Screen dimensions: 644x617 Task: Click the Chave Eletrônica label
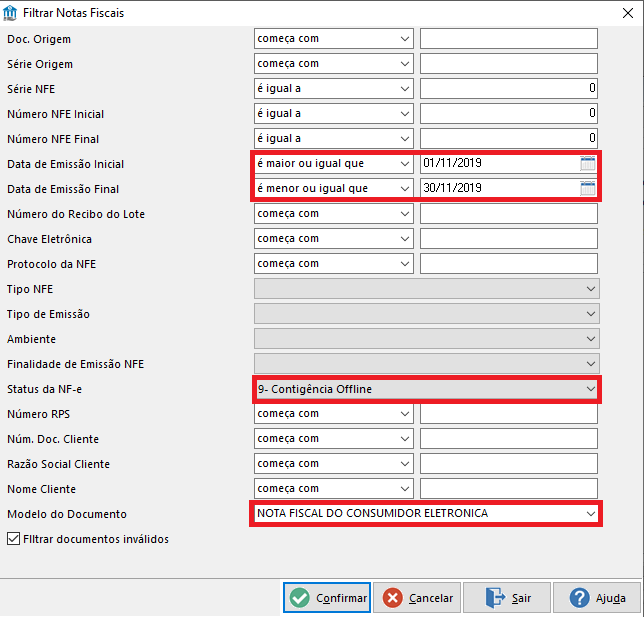(49, 239)
